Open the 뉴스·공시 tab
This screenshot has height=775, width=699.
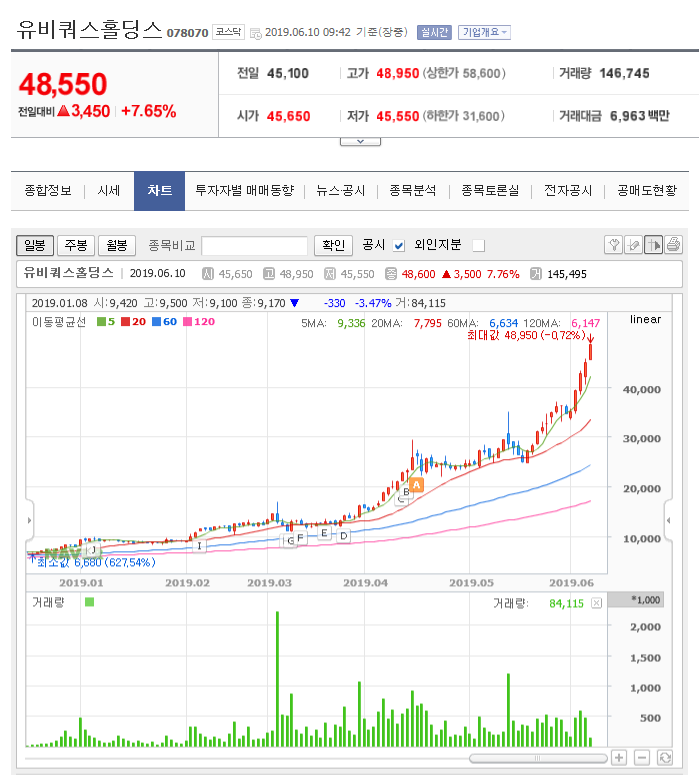(341, 191)
